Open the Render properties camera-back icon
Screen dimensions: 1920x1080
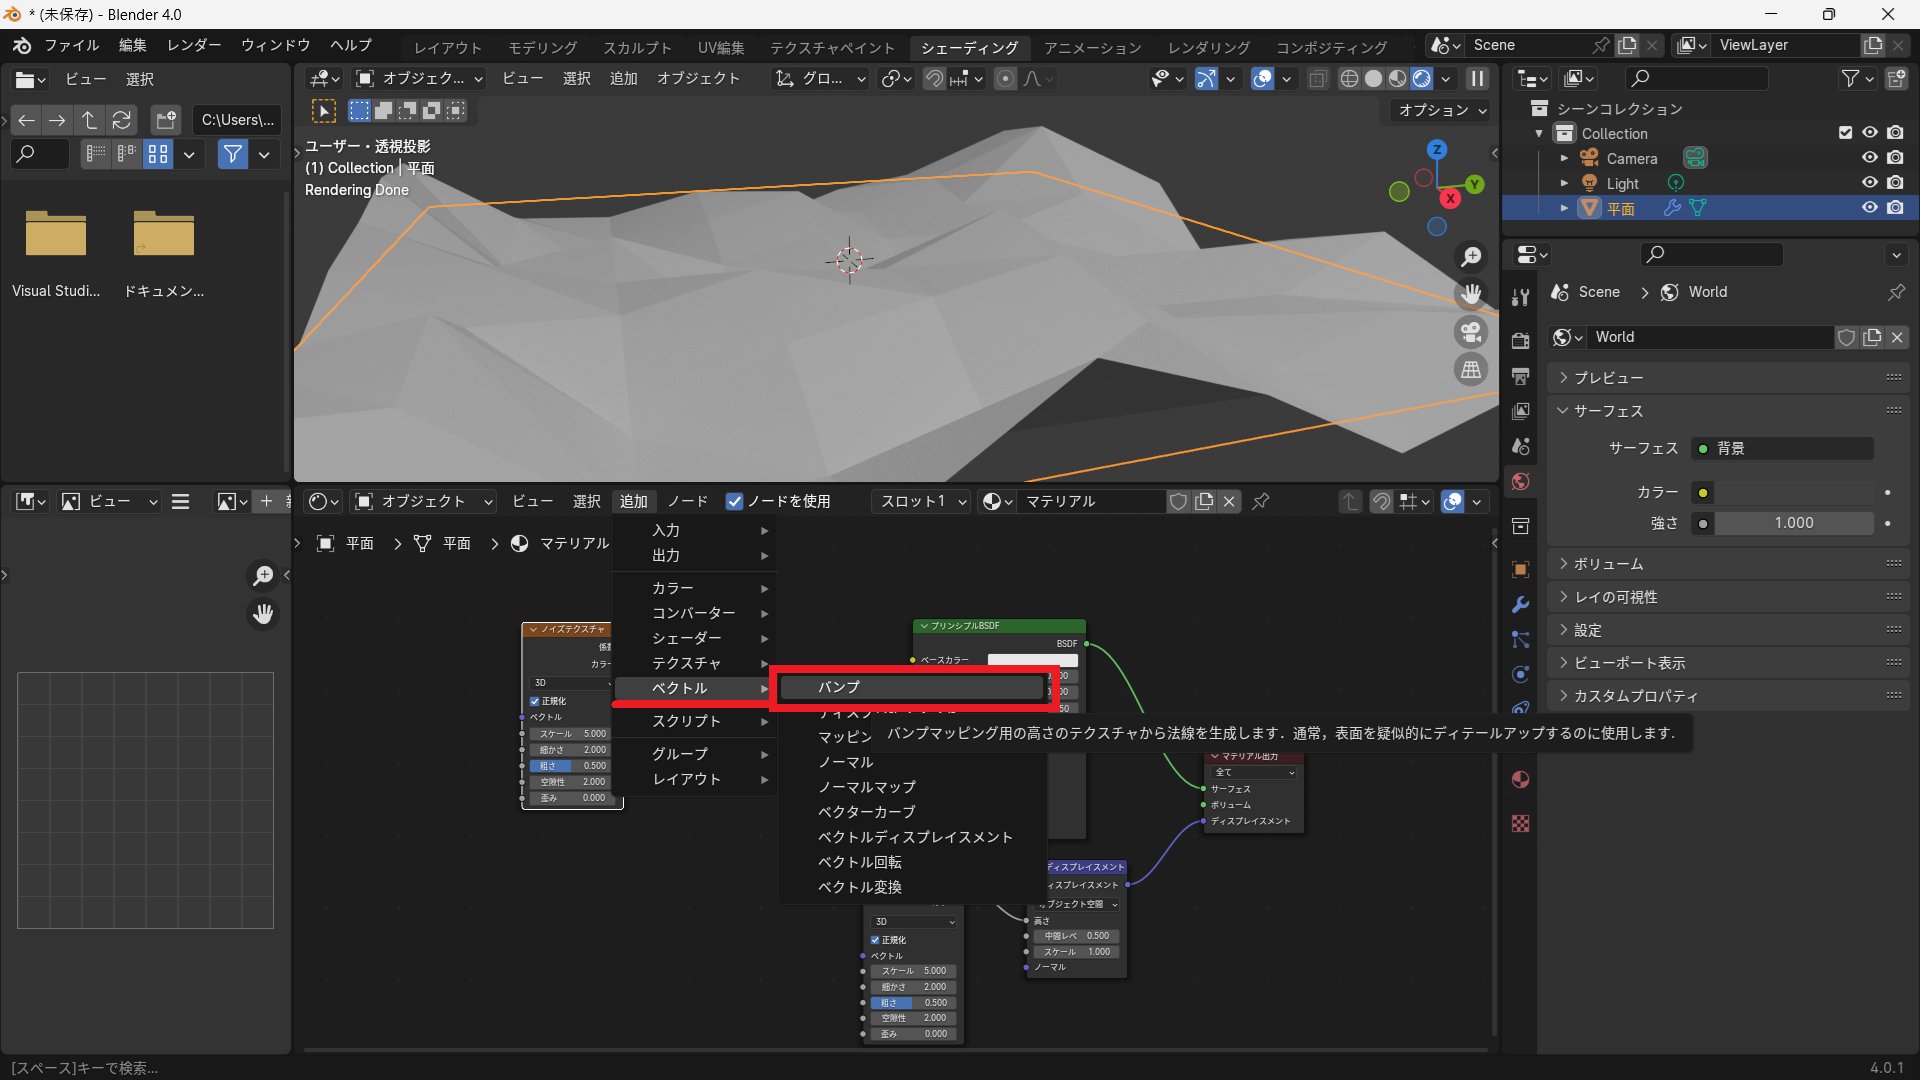pyautogui.click(x=1520, y=340)
